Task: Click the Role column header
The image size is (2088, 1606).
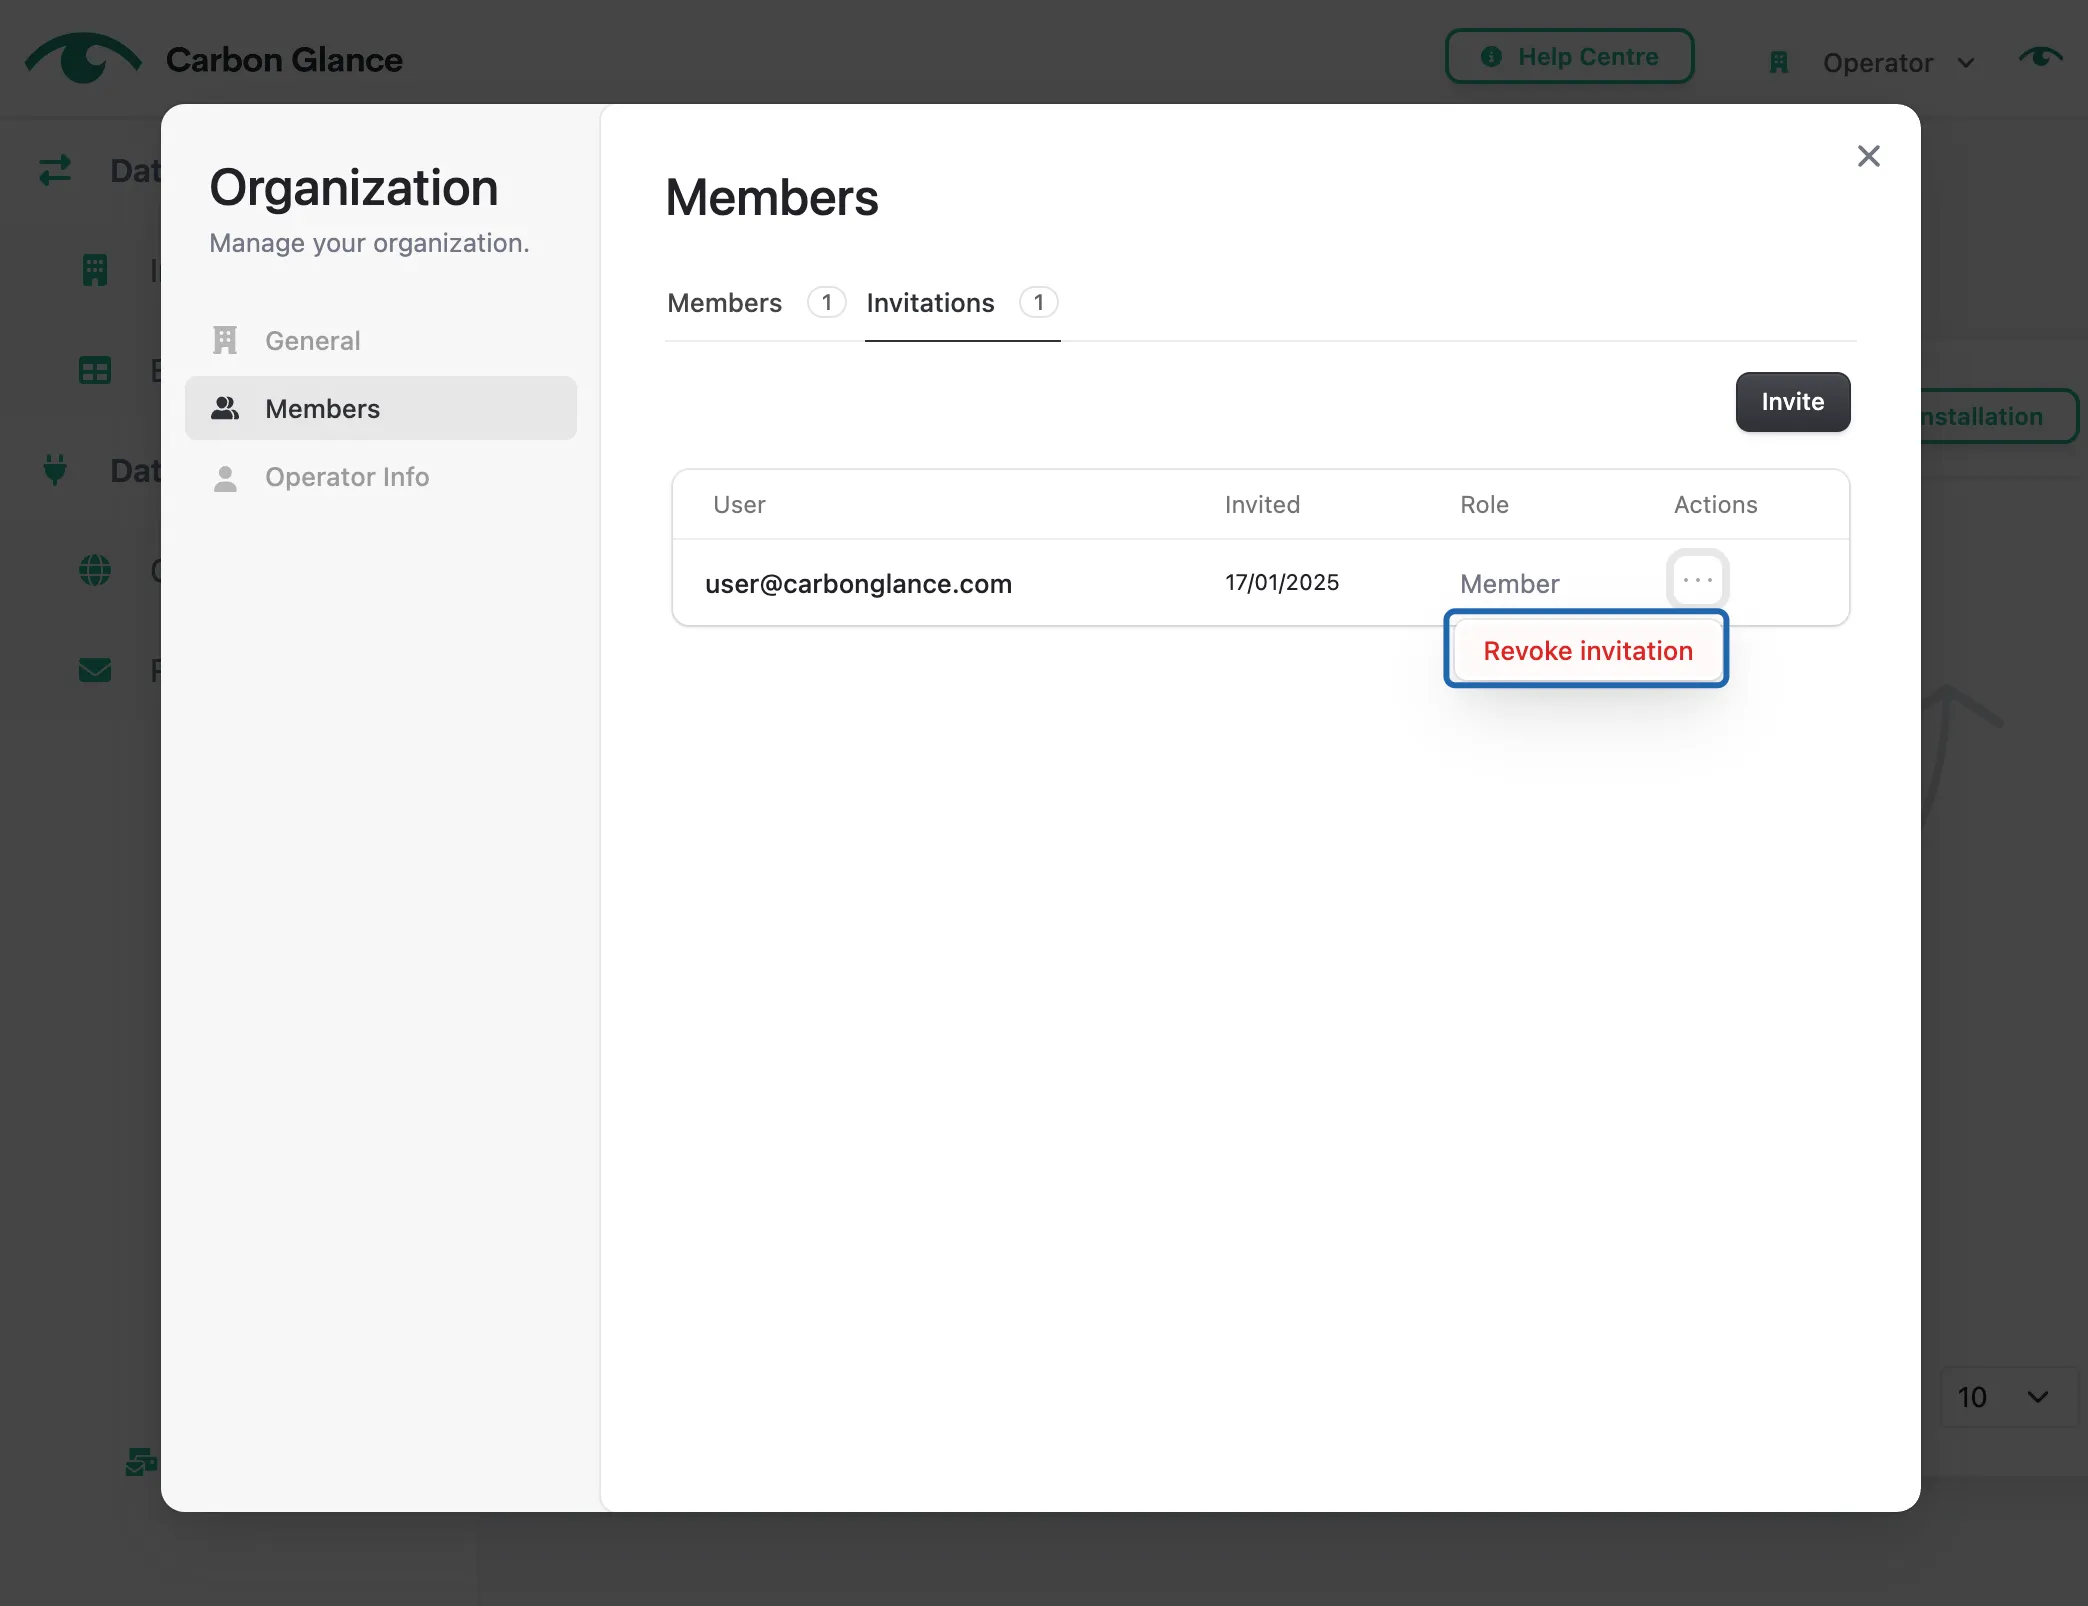Action: (x=1484, y=505)
